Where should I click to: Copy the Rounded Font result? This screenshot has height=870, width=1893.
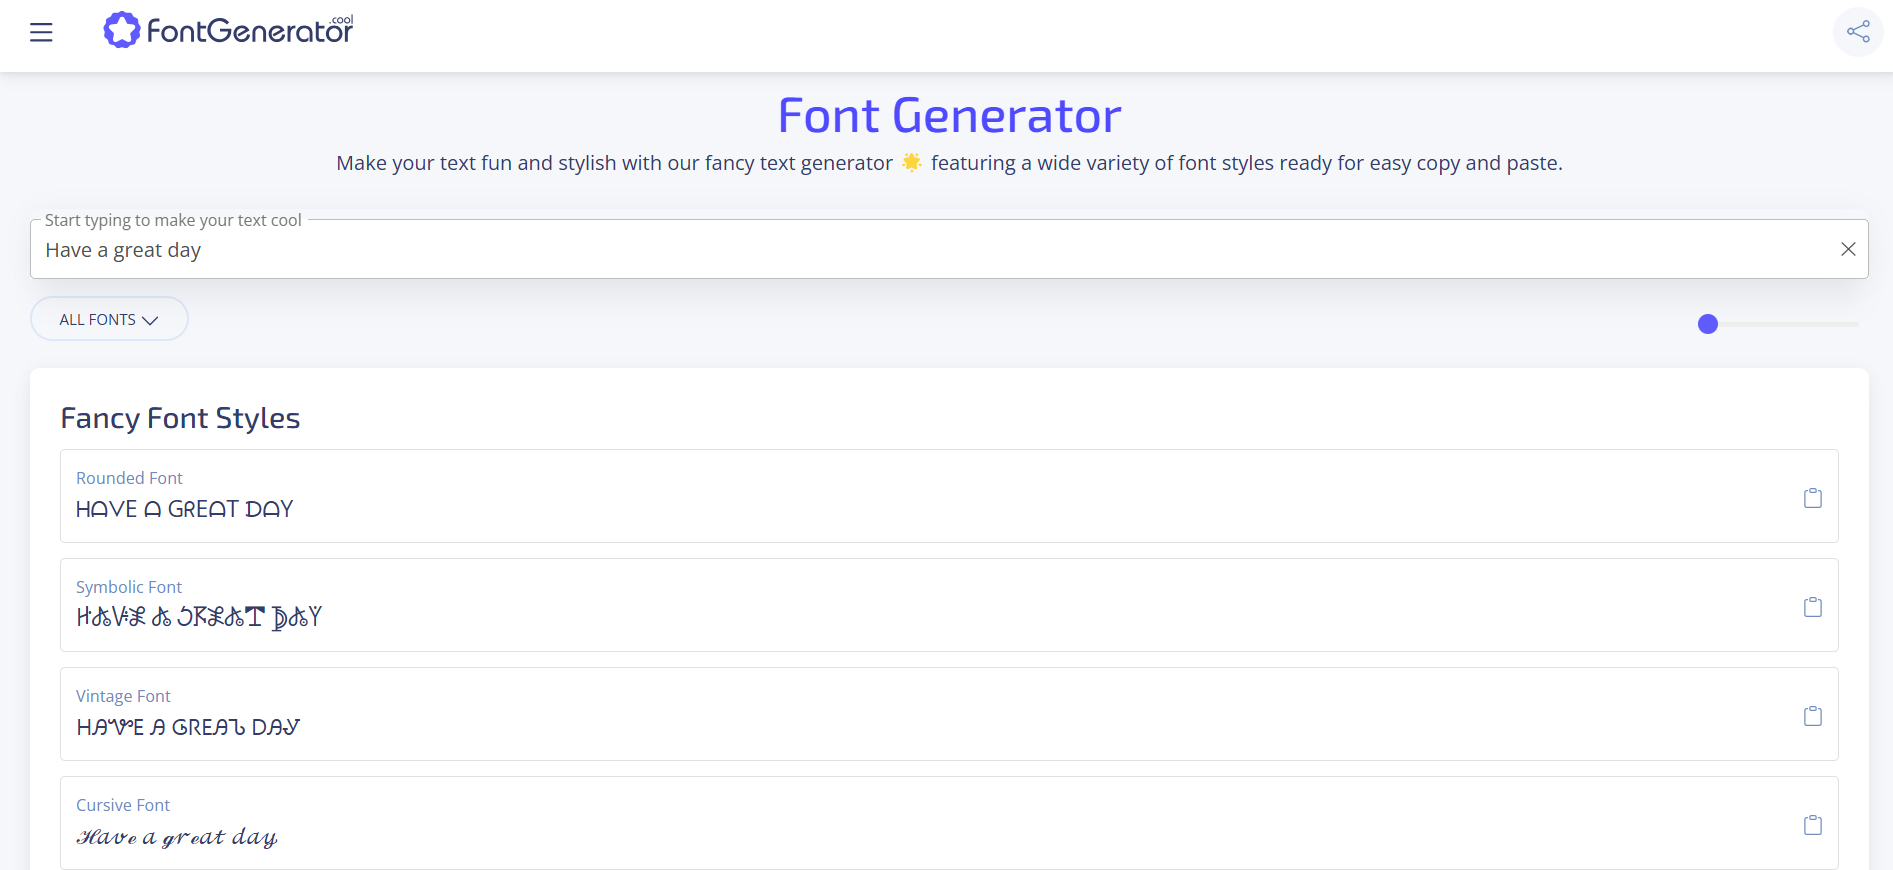[1812, 498]
